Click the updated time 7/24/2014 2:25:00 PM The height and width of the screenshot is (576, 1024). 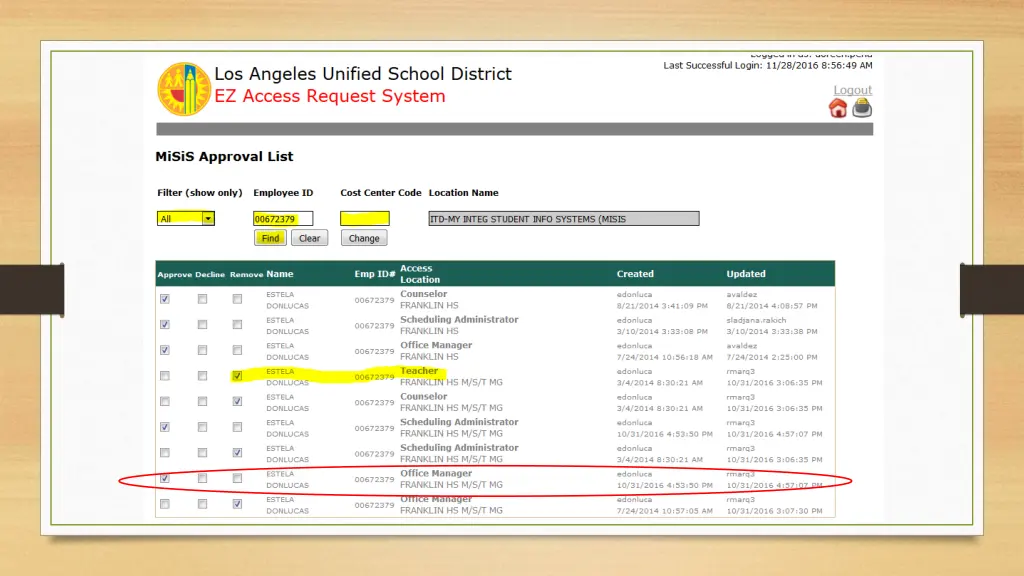click(772, 357)
